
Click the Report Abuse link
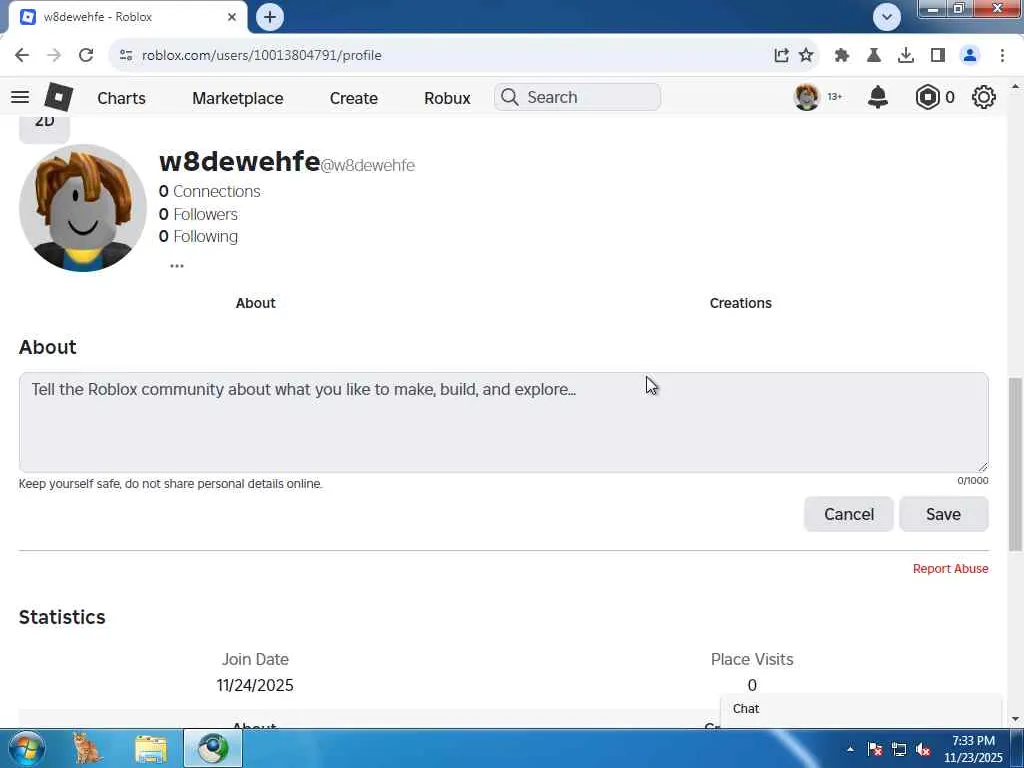950,569
